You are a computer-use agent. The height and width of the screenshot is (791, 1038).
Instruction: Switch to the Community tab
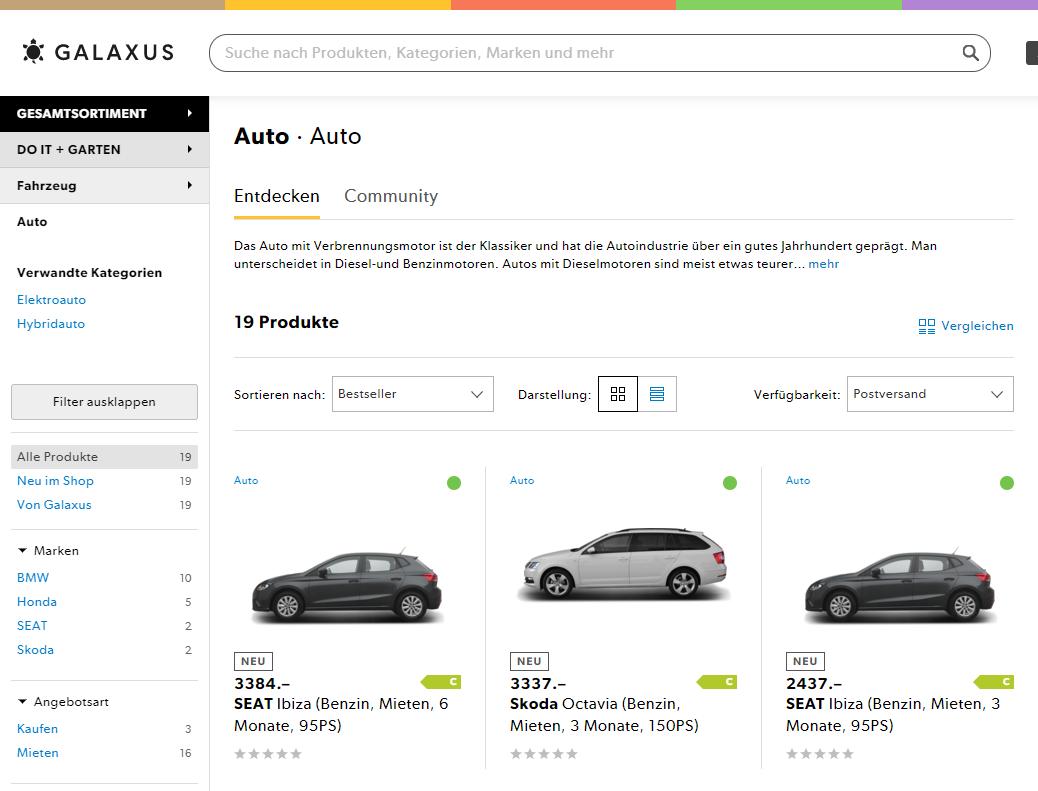(391, 196)
